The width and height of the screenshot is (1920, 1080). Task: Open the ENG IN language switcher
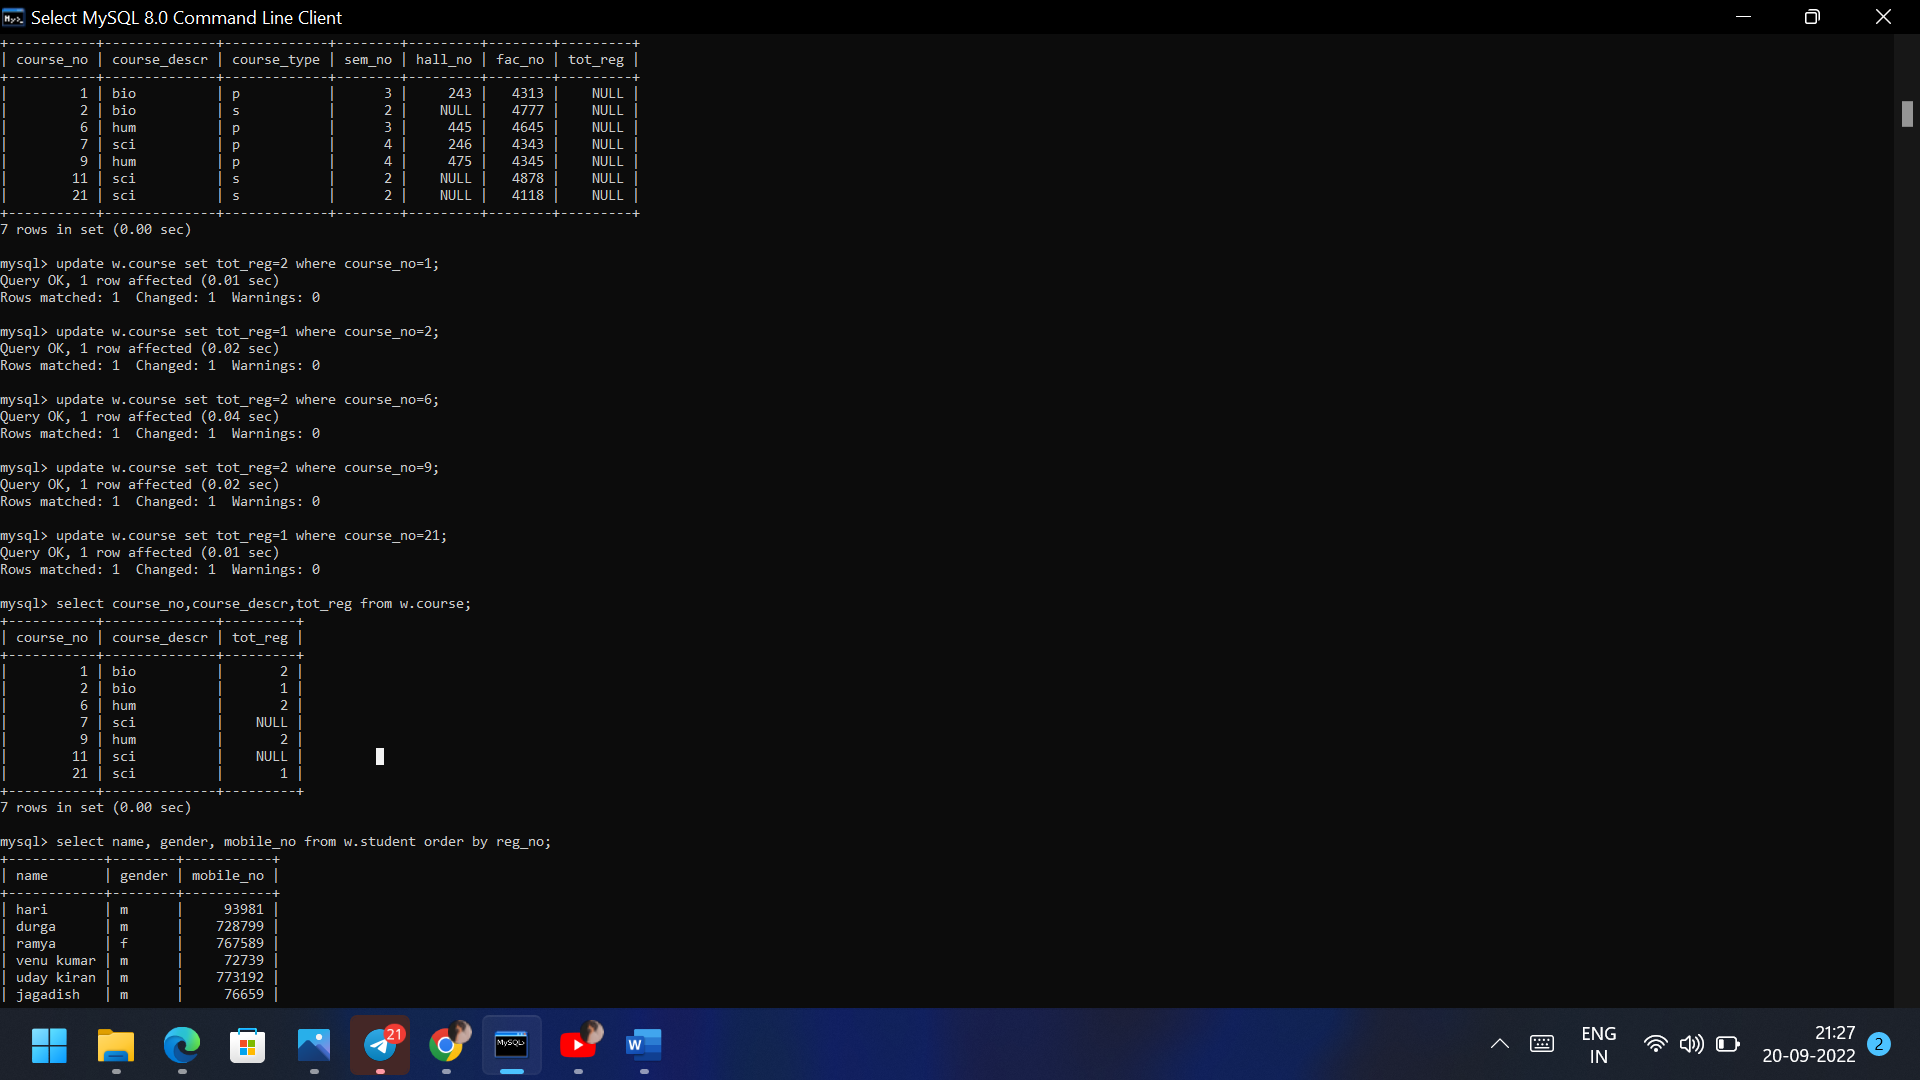(x=1599, y=1044)
